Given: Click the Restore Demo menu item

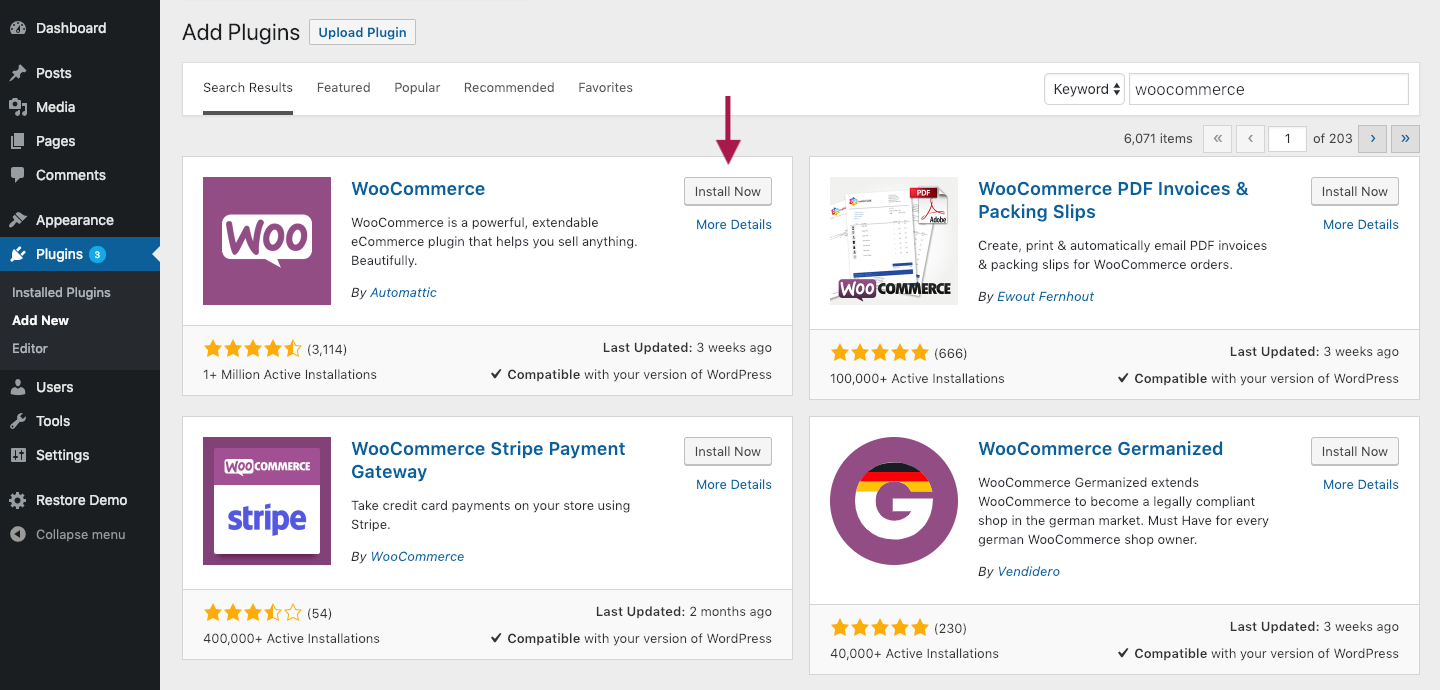Looking at the screenshot, I should tap(80, 500).
